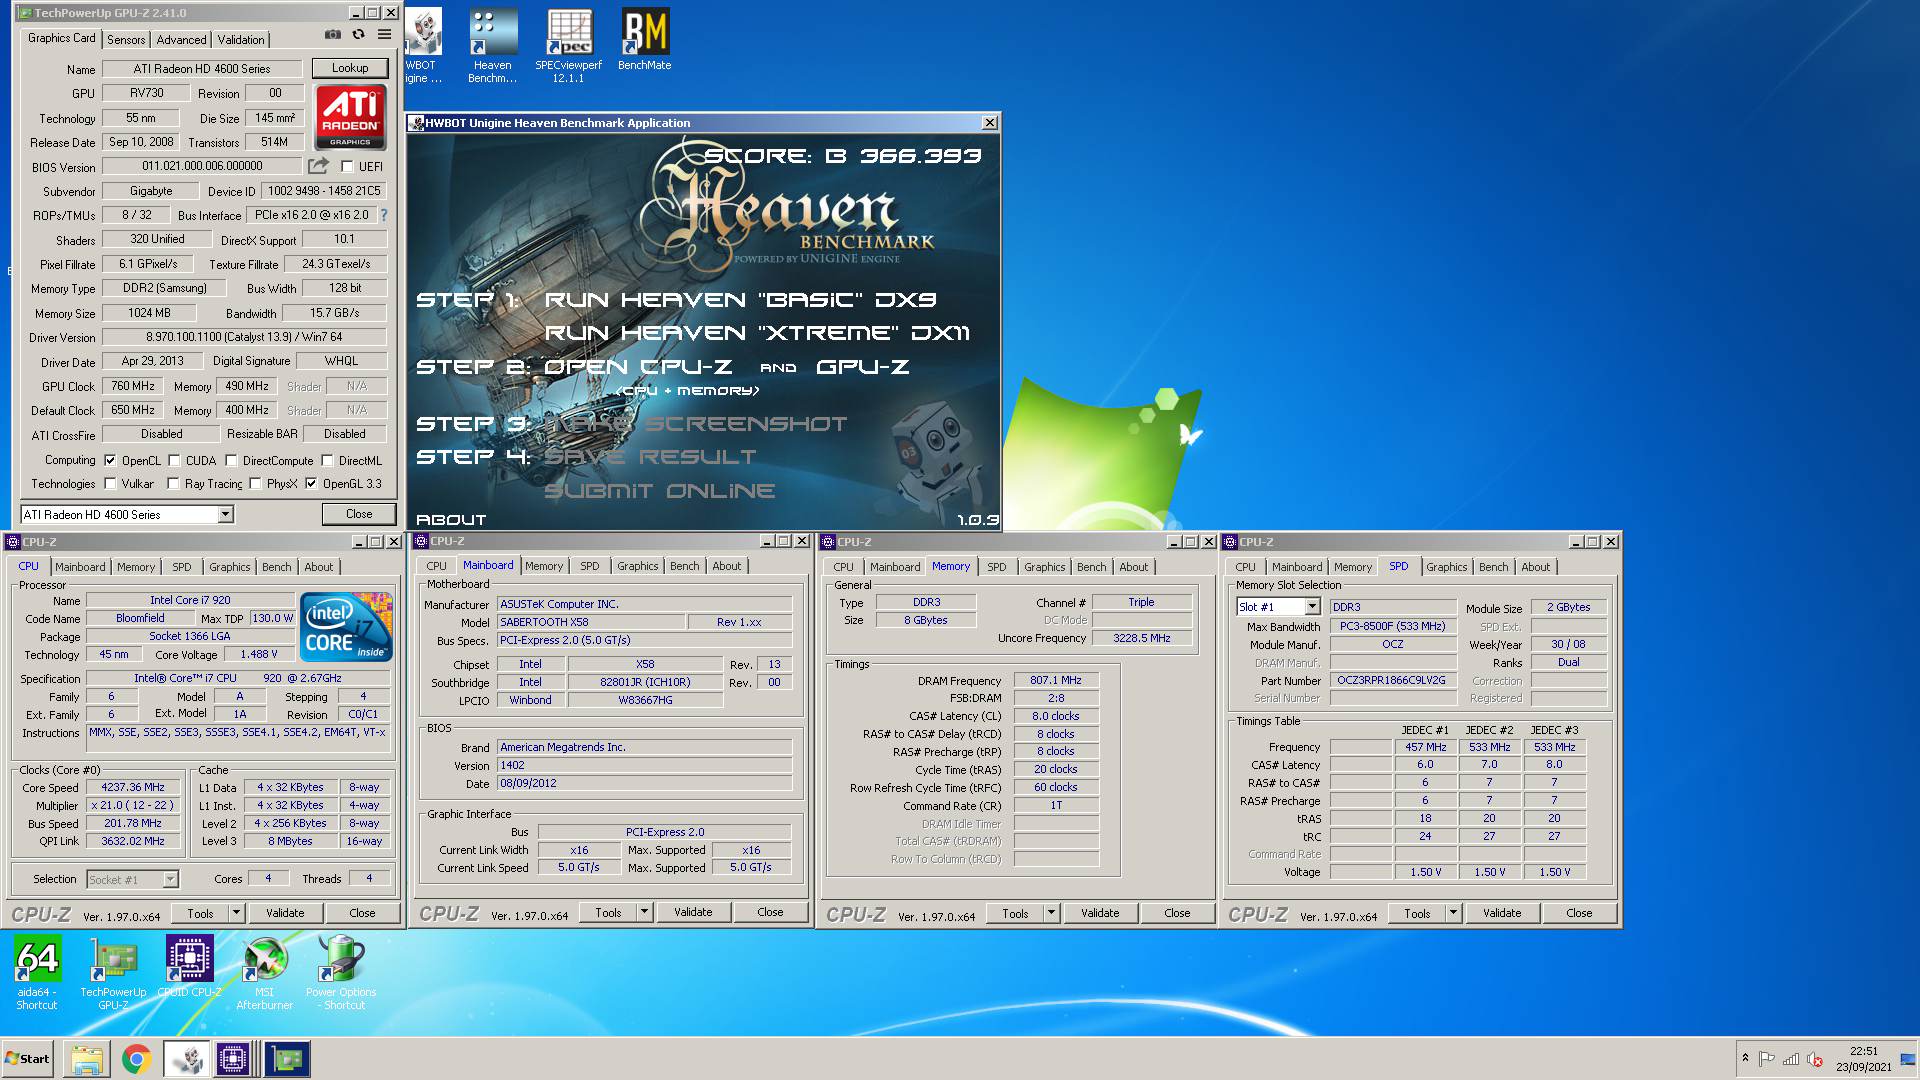Click the BIOS version share/export icon
The image size is (1920, 1080).
(x=318, y=166)
